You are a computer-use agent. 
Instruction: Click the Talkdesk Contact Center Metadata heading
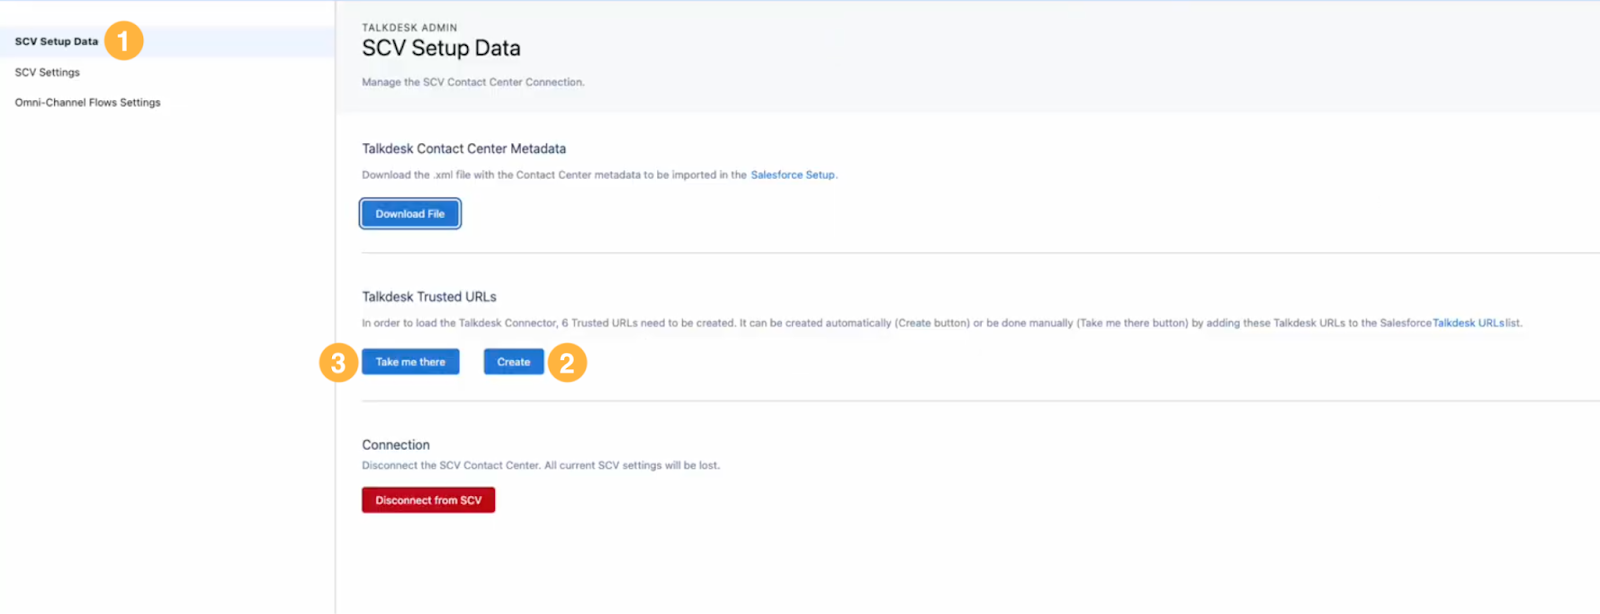click(464, 149)
